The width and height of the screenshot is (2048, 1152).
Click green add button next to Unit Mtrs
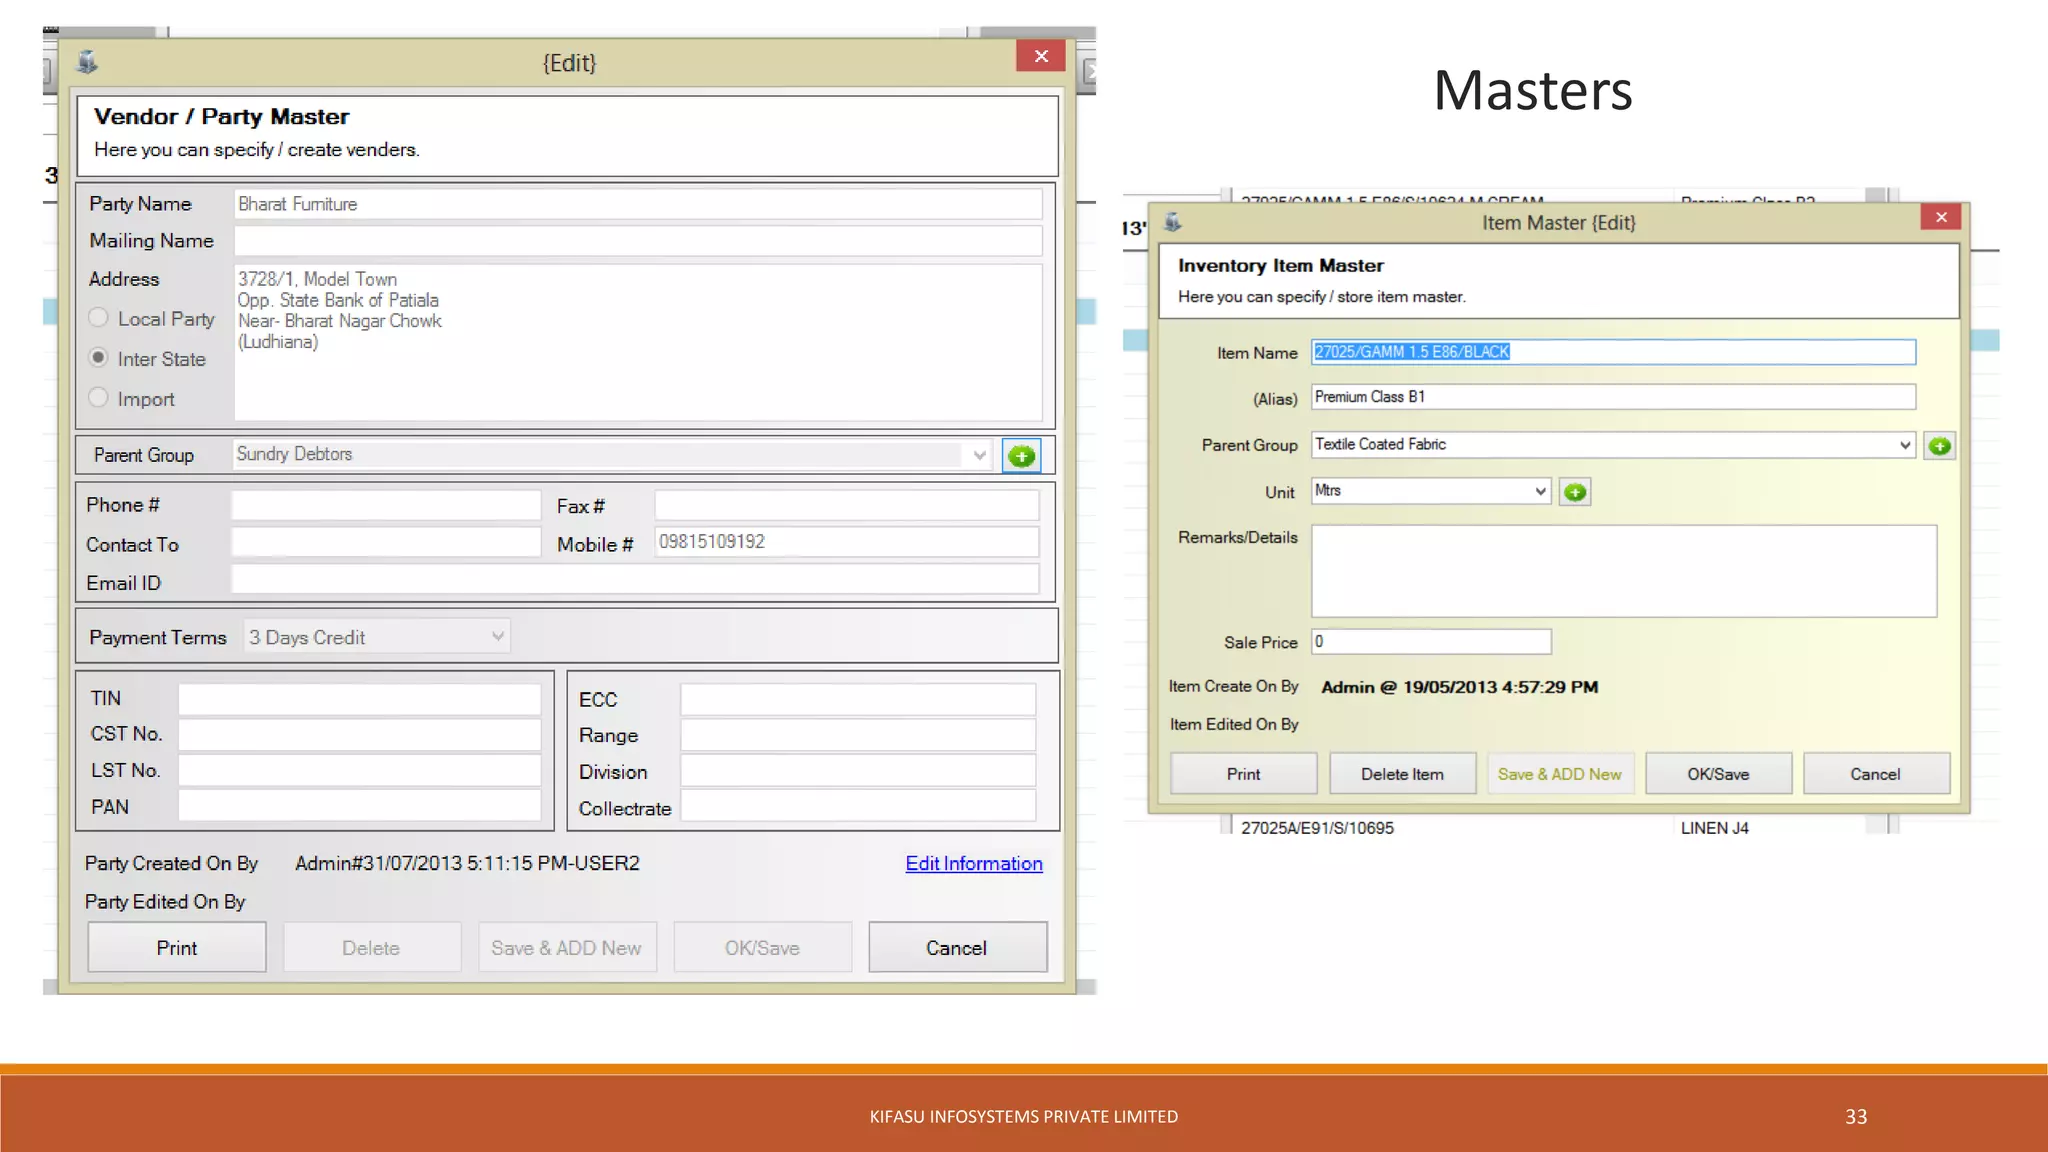(1575, 492)
